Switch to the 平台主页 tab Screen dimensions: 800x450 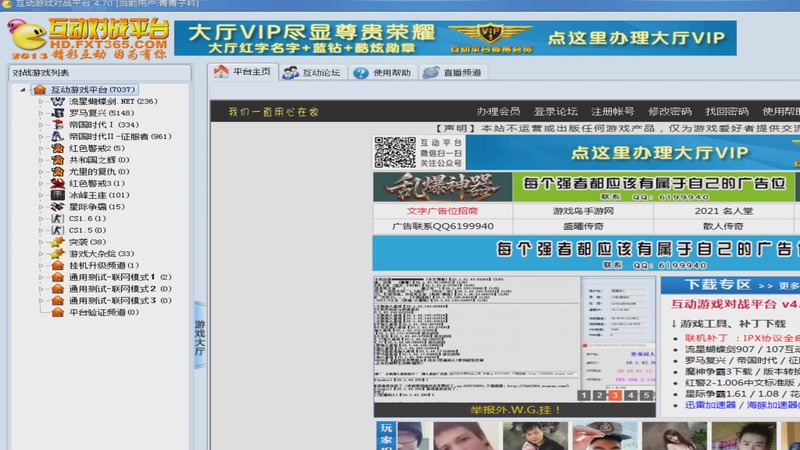[x=243, y=72]
